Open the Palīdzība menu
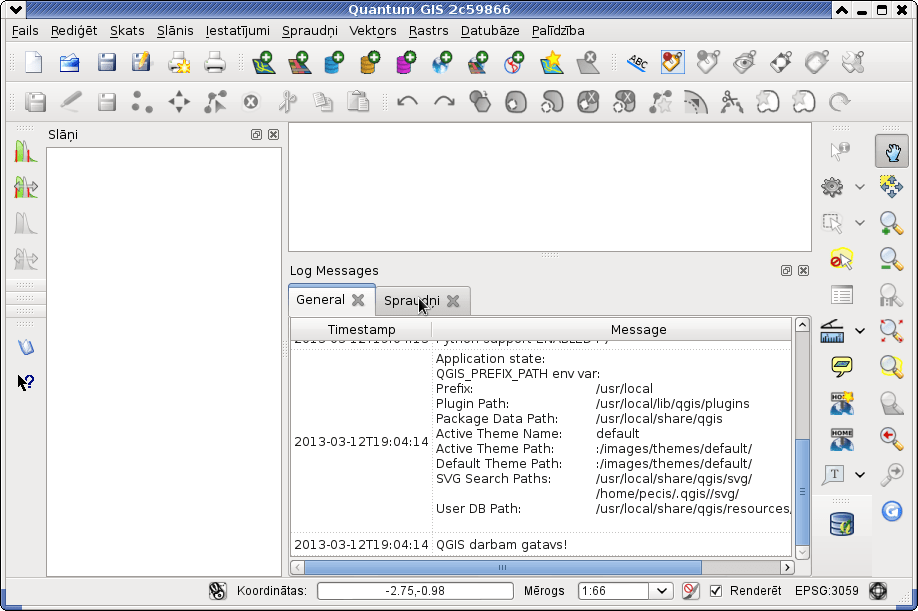The image size is (918, 611). (558, 30)
